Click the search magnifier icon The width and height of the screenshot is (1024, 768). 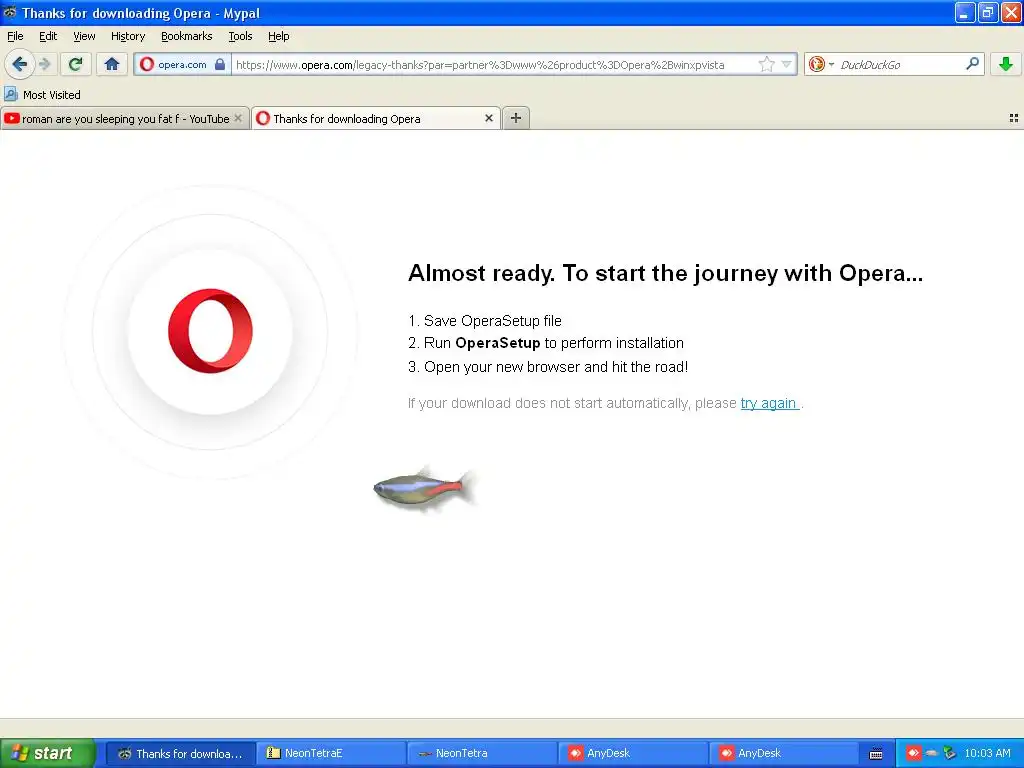point(972,64)
